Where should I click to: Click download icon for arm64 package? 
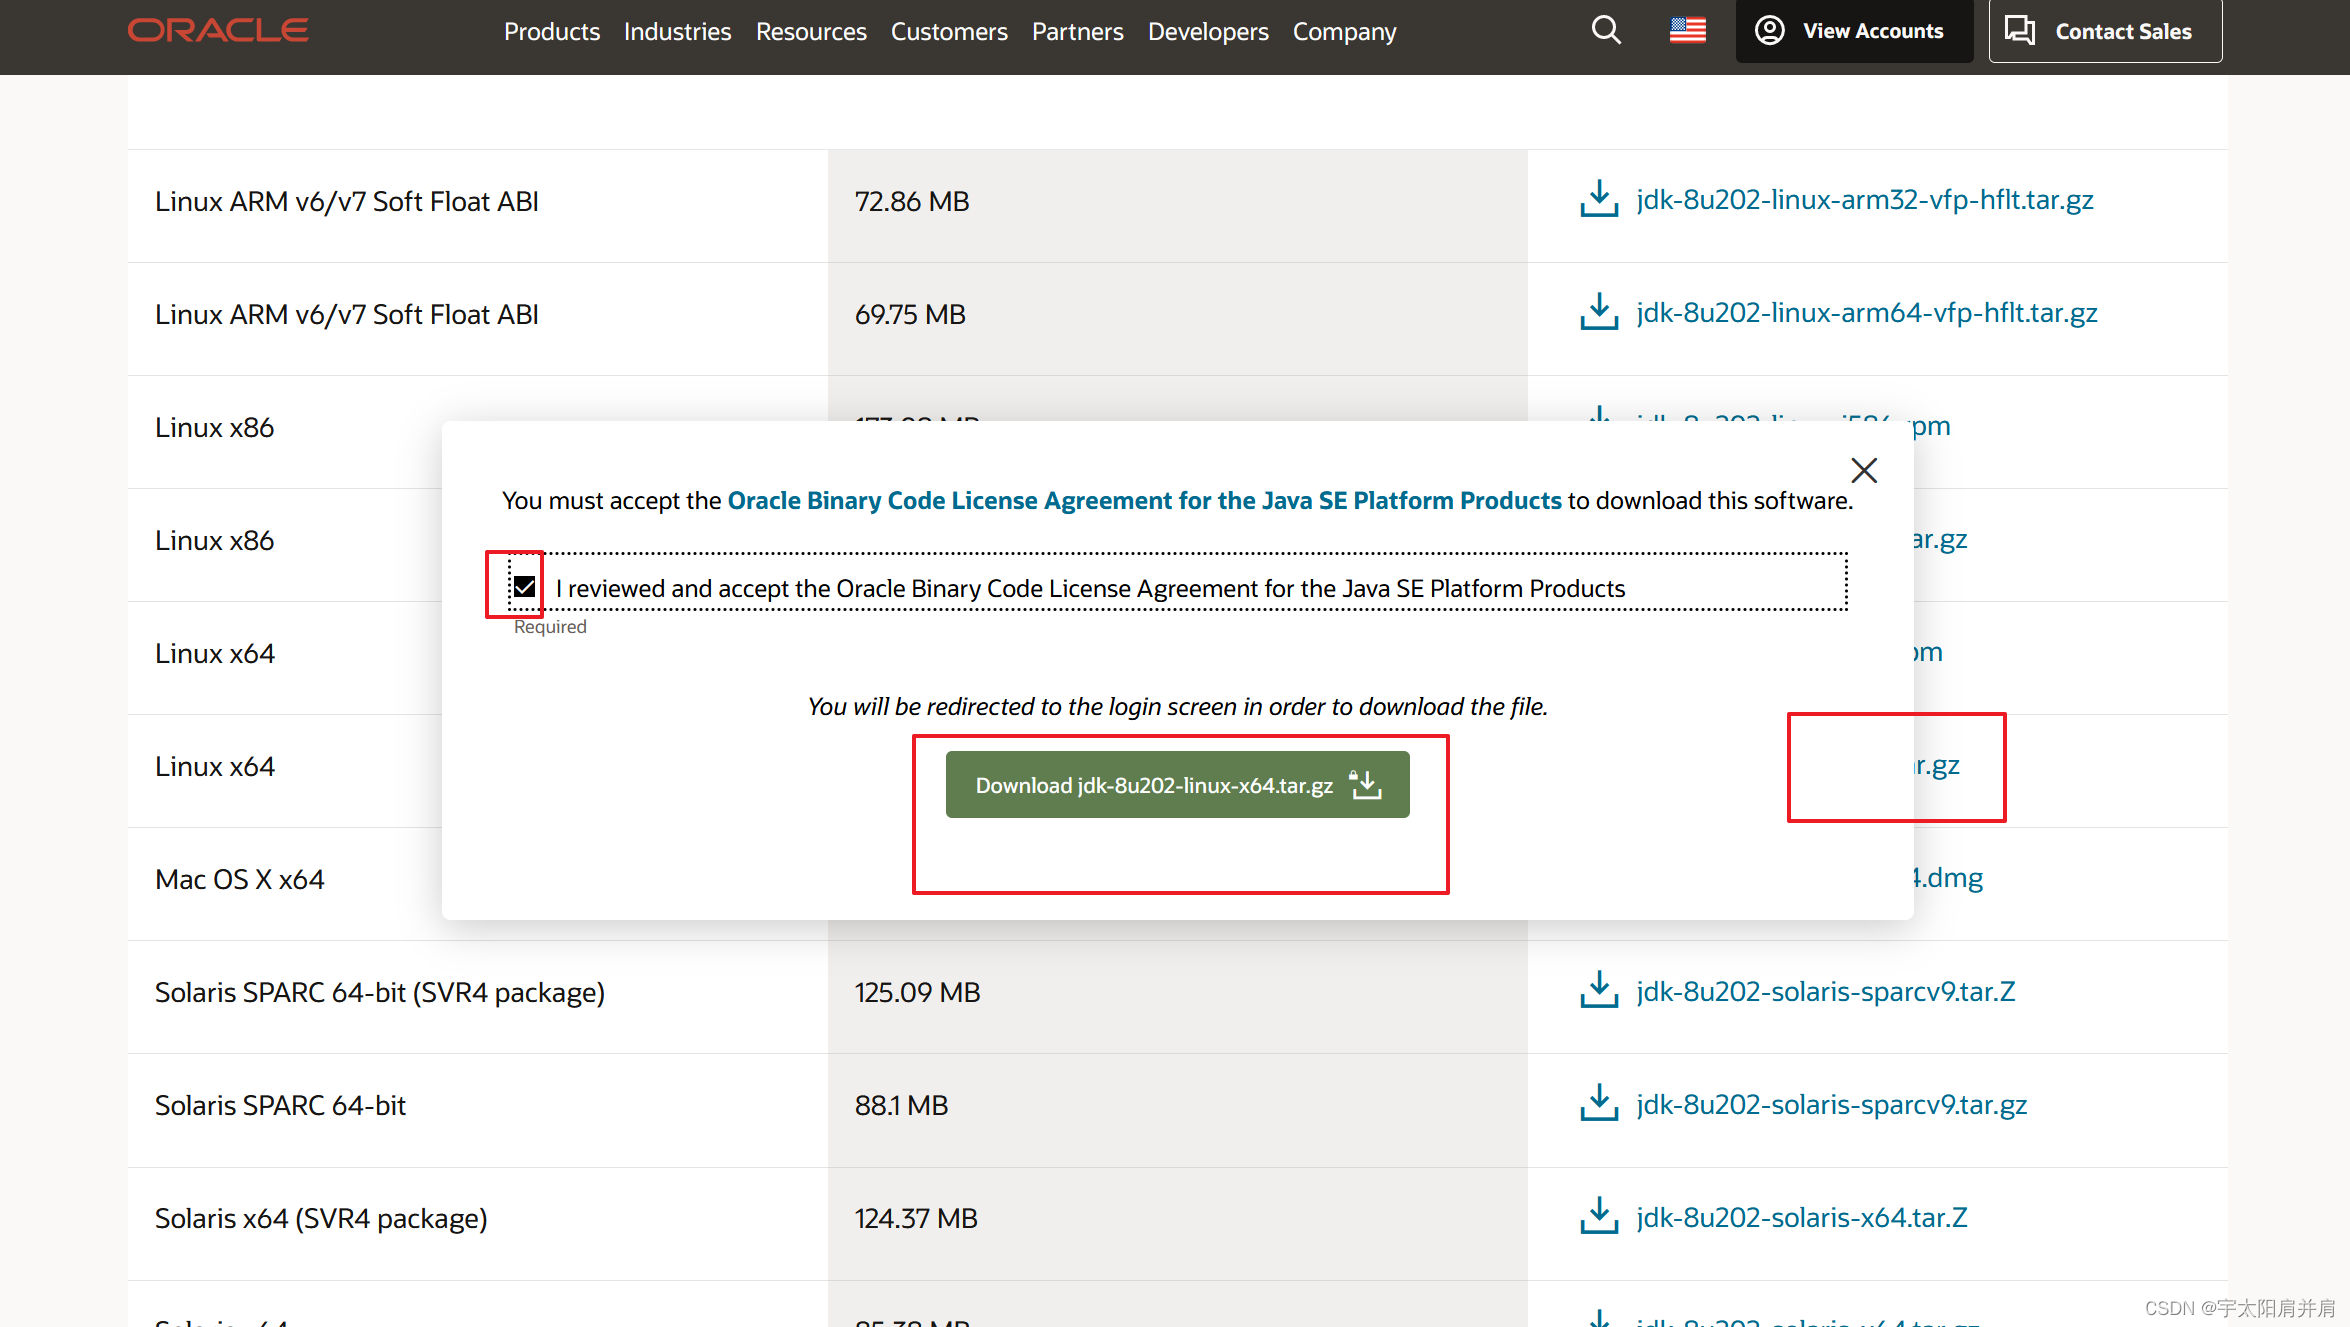(1599, 311)
